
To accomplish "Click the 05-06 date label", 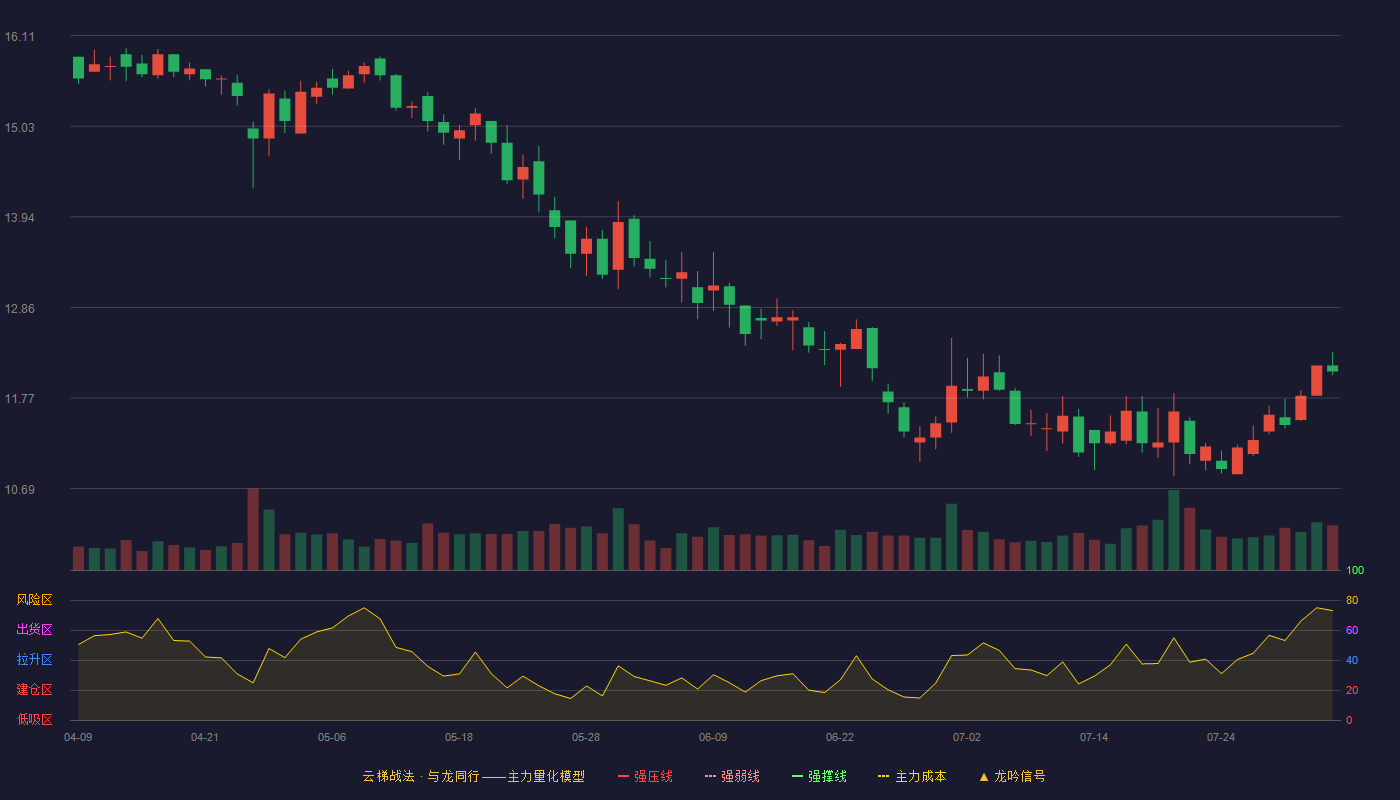I will coord(332,737).
